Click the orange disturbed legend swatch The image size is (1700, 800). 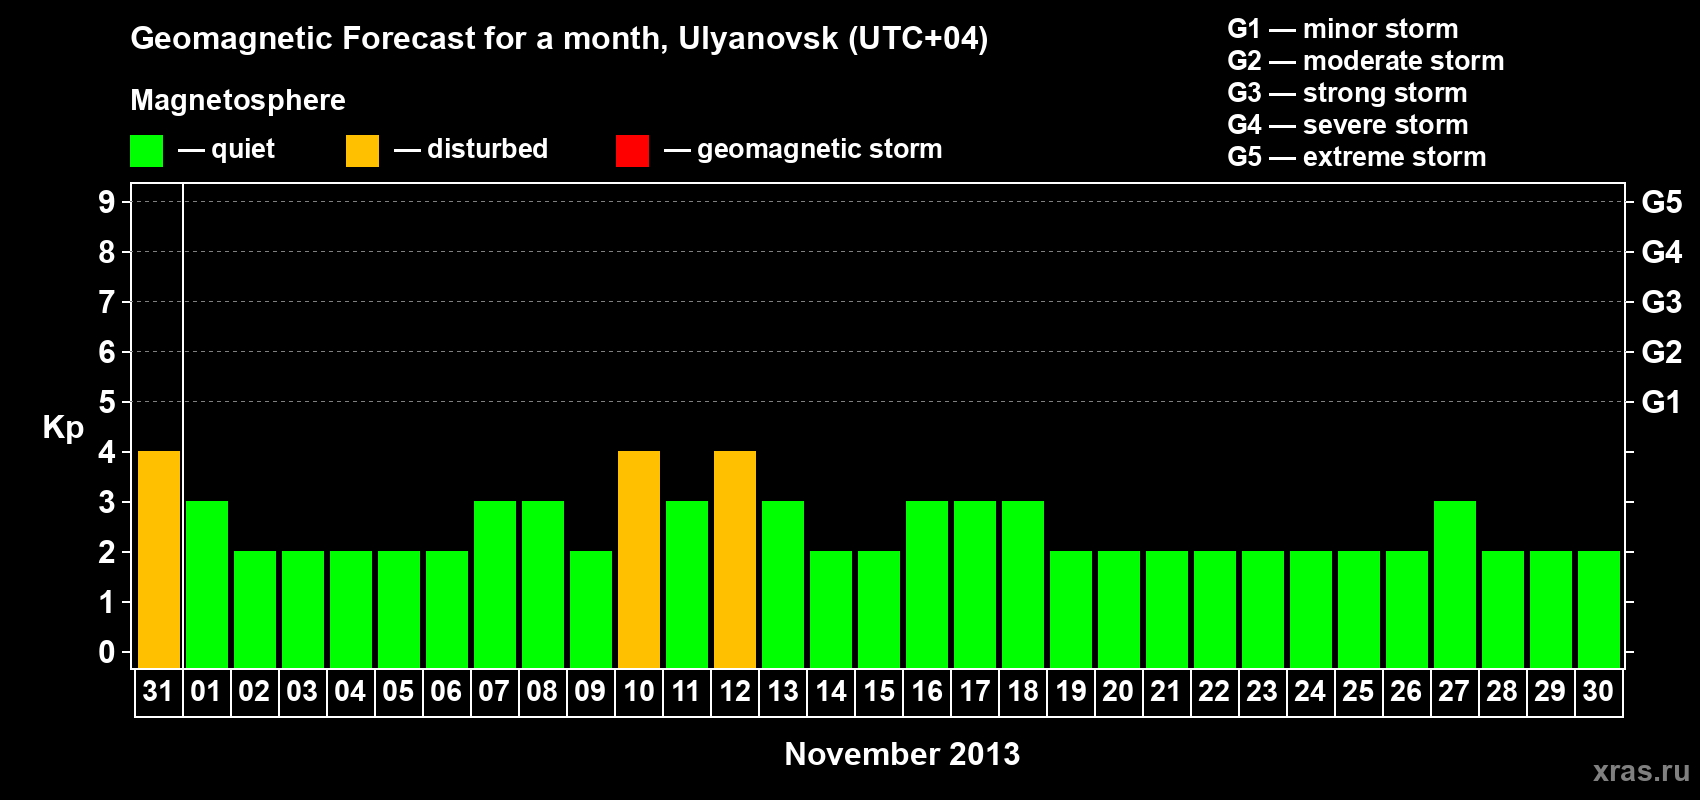click(x=362, y=151)
